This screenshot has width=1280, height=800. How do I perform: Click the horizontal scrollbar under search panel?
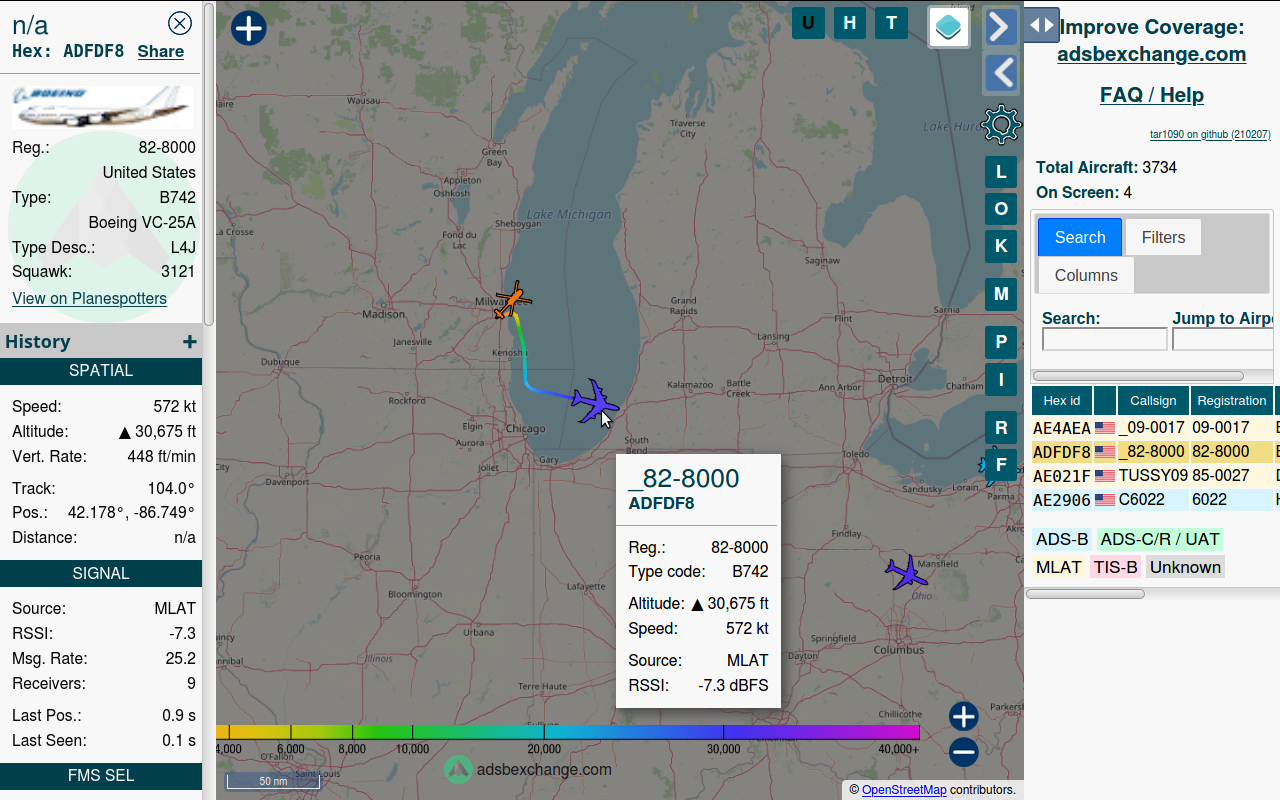pos(1138,376)
